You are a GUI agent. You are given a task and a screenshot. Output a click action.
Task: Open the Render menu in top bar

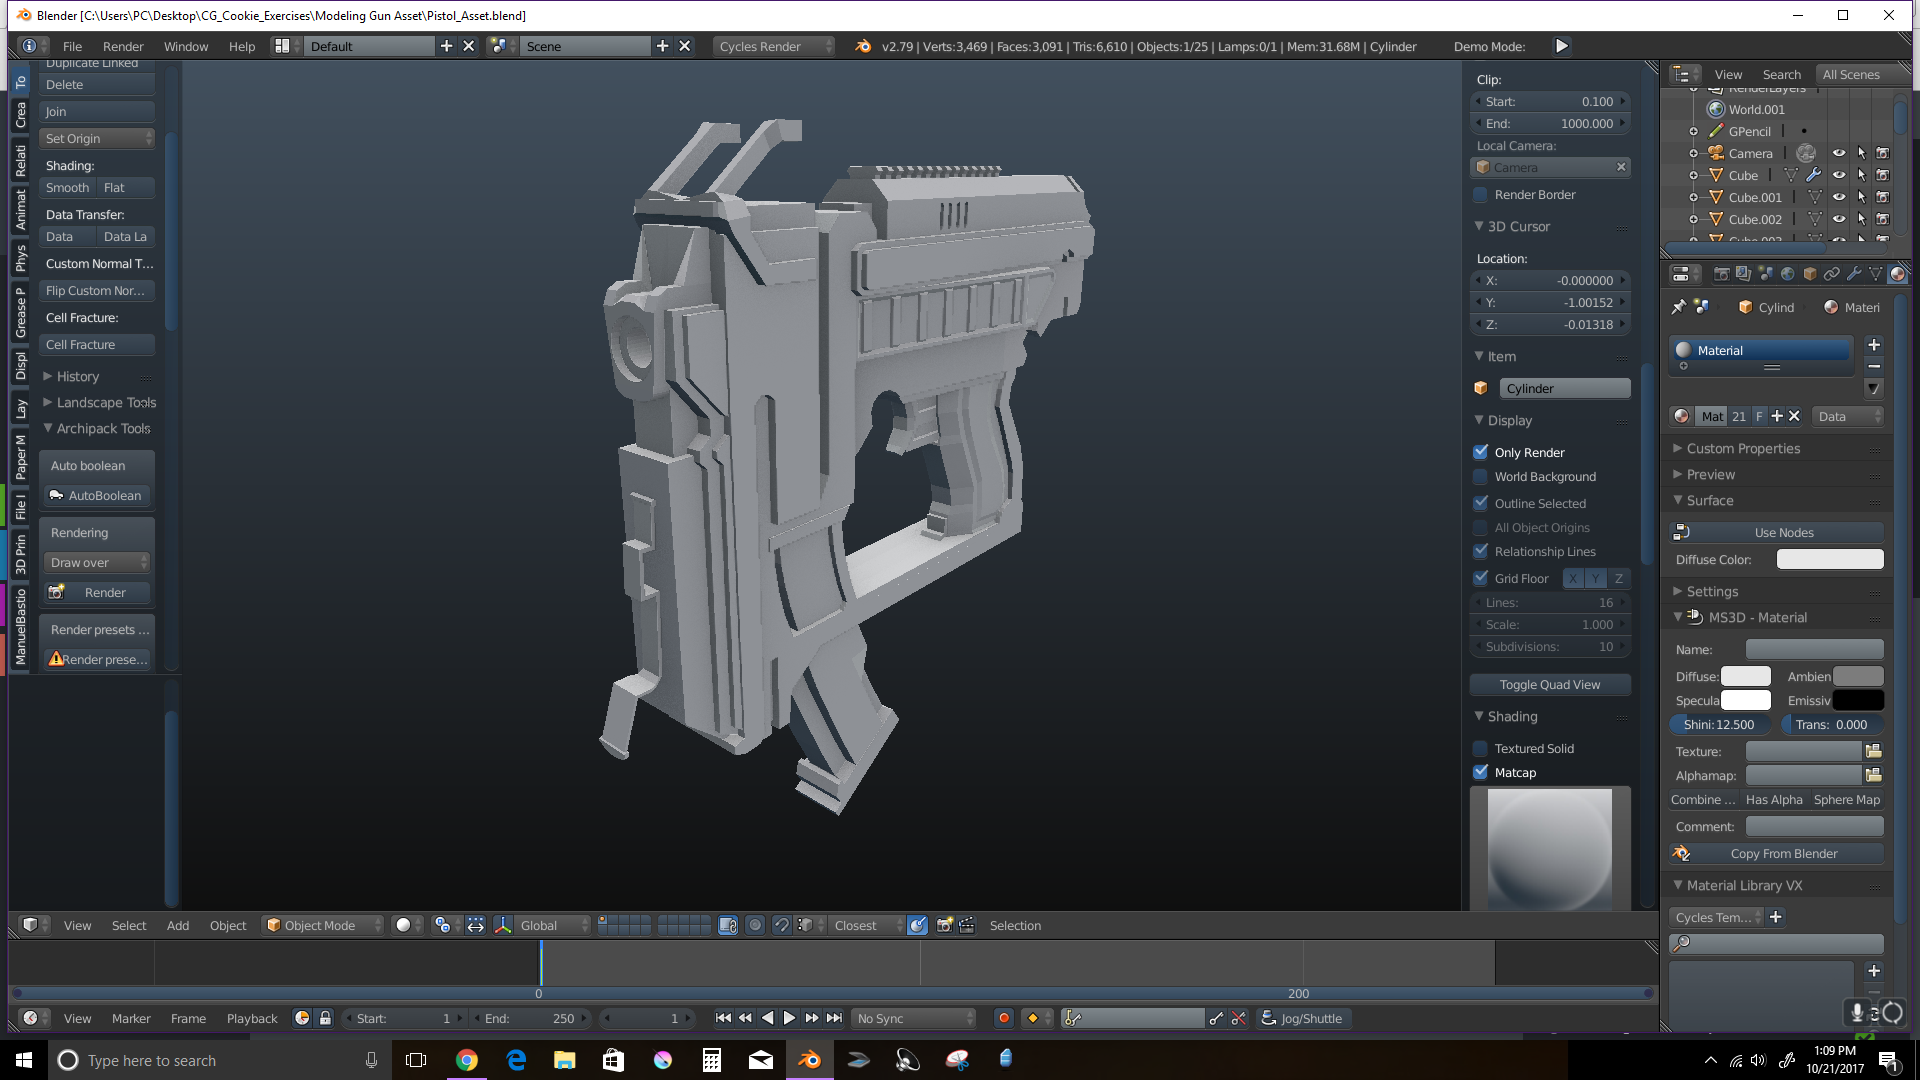coord(123,46)
